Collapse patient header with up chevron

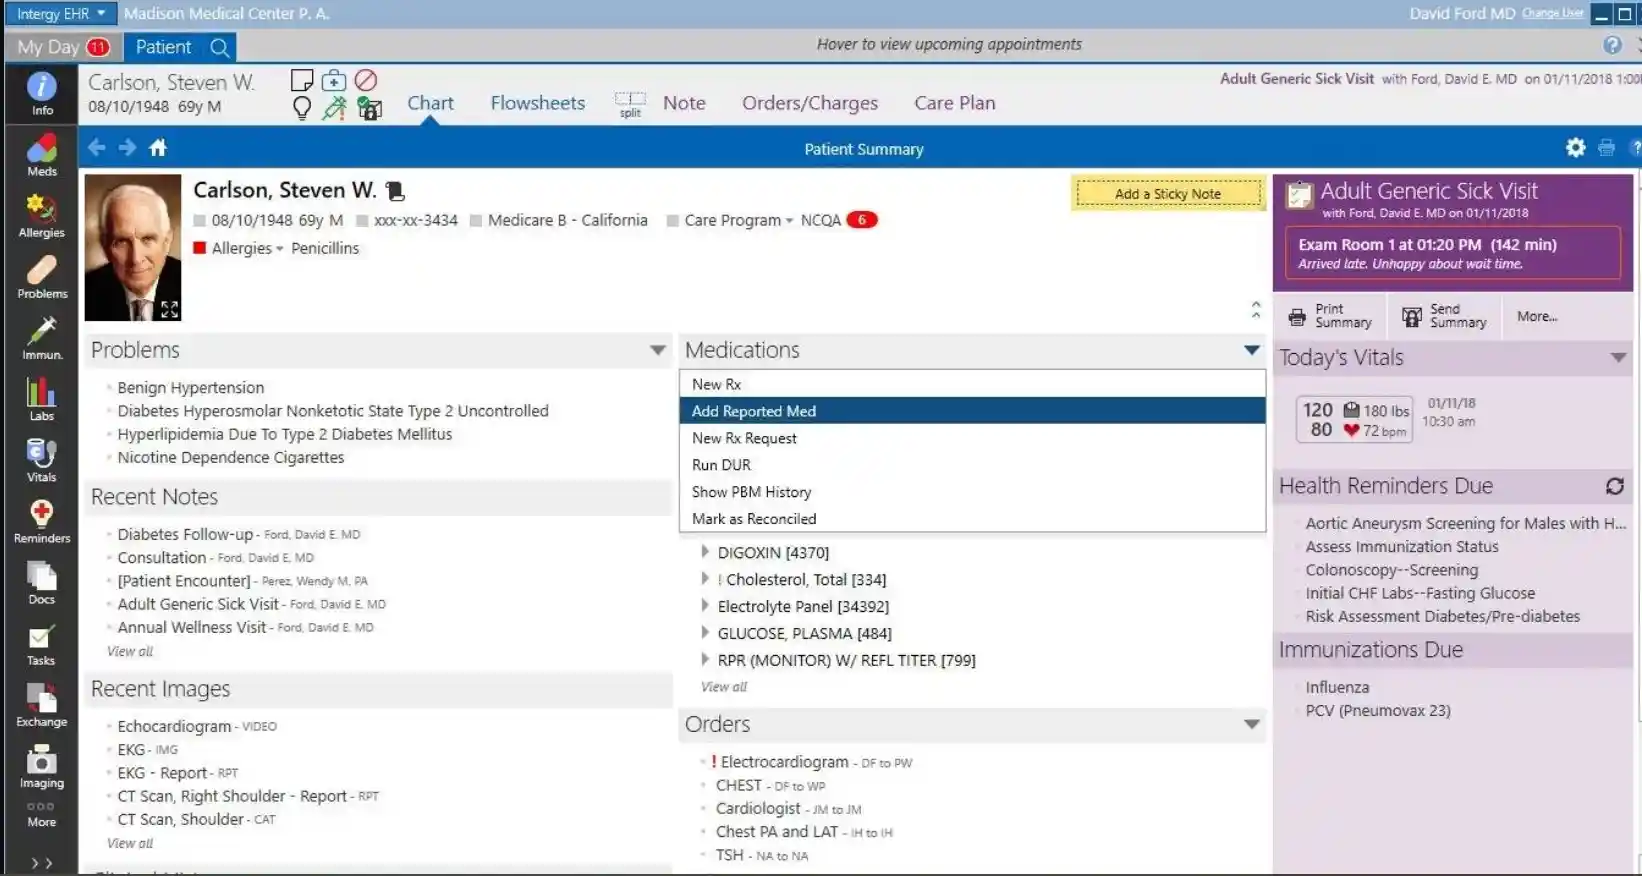(1256, 309)
